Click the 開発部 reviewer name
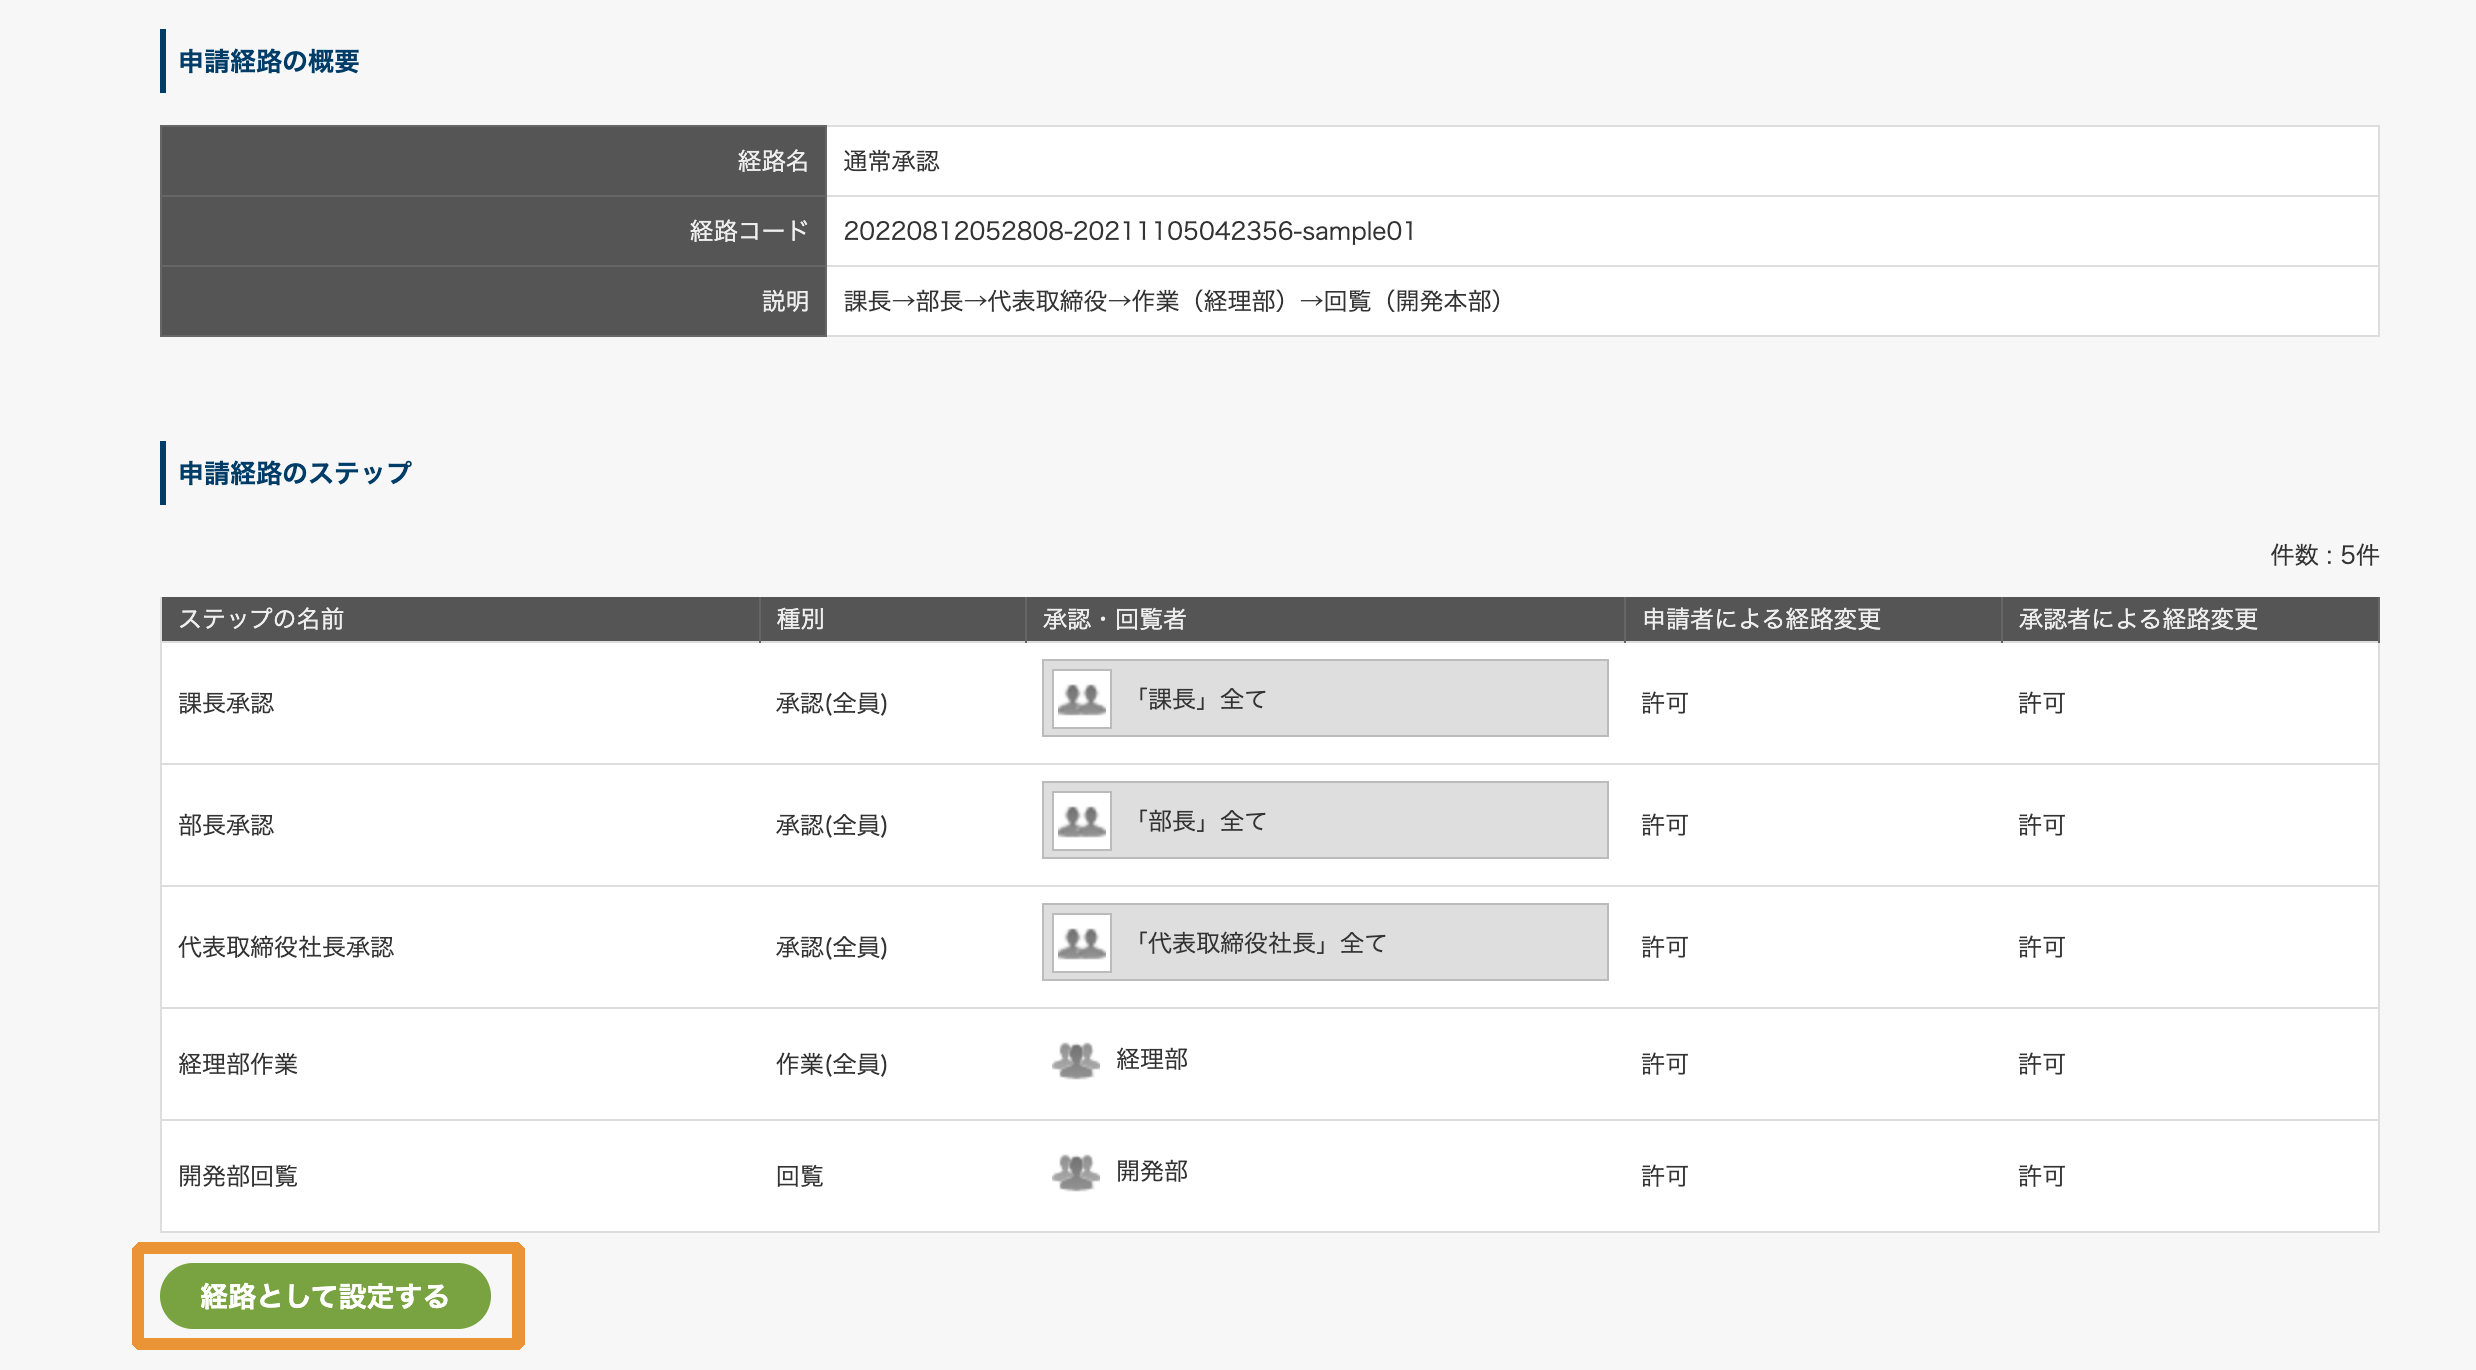 [1152, 1171]
